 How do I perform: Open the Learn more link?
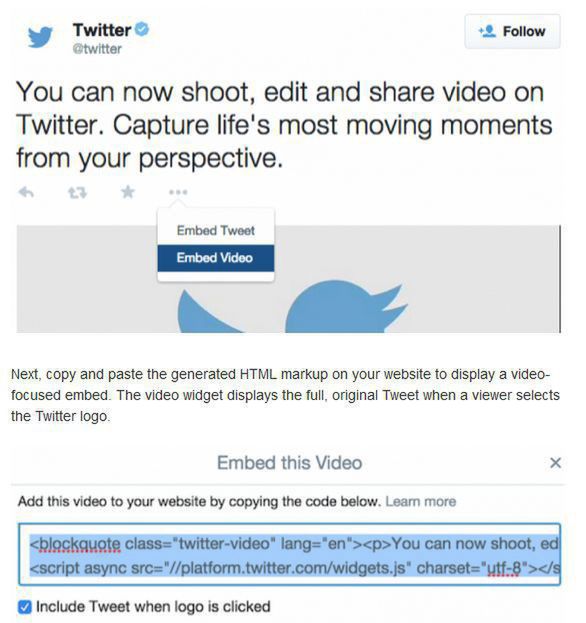[x=421, y=501]
